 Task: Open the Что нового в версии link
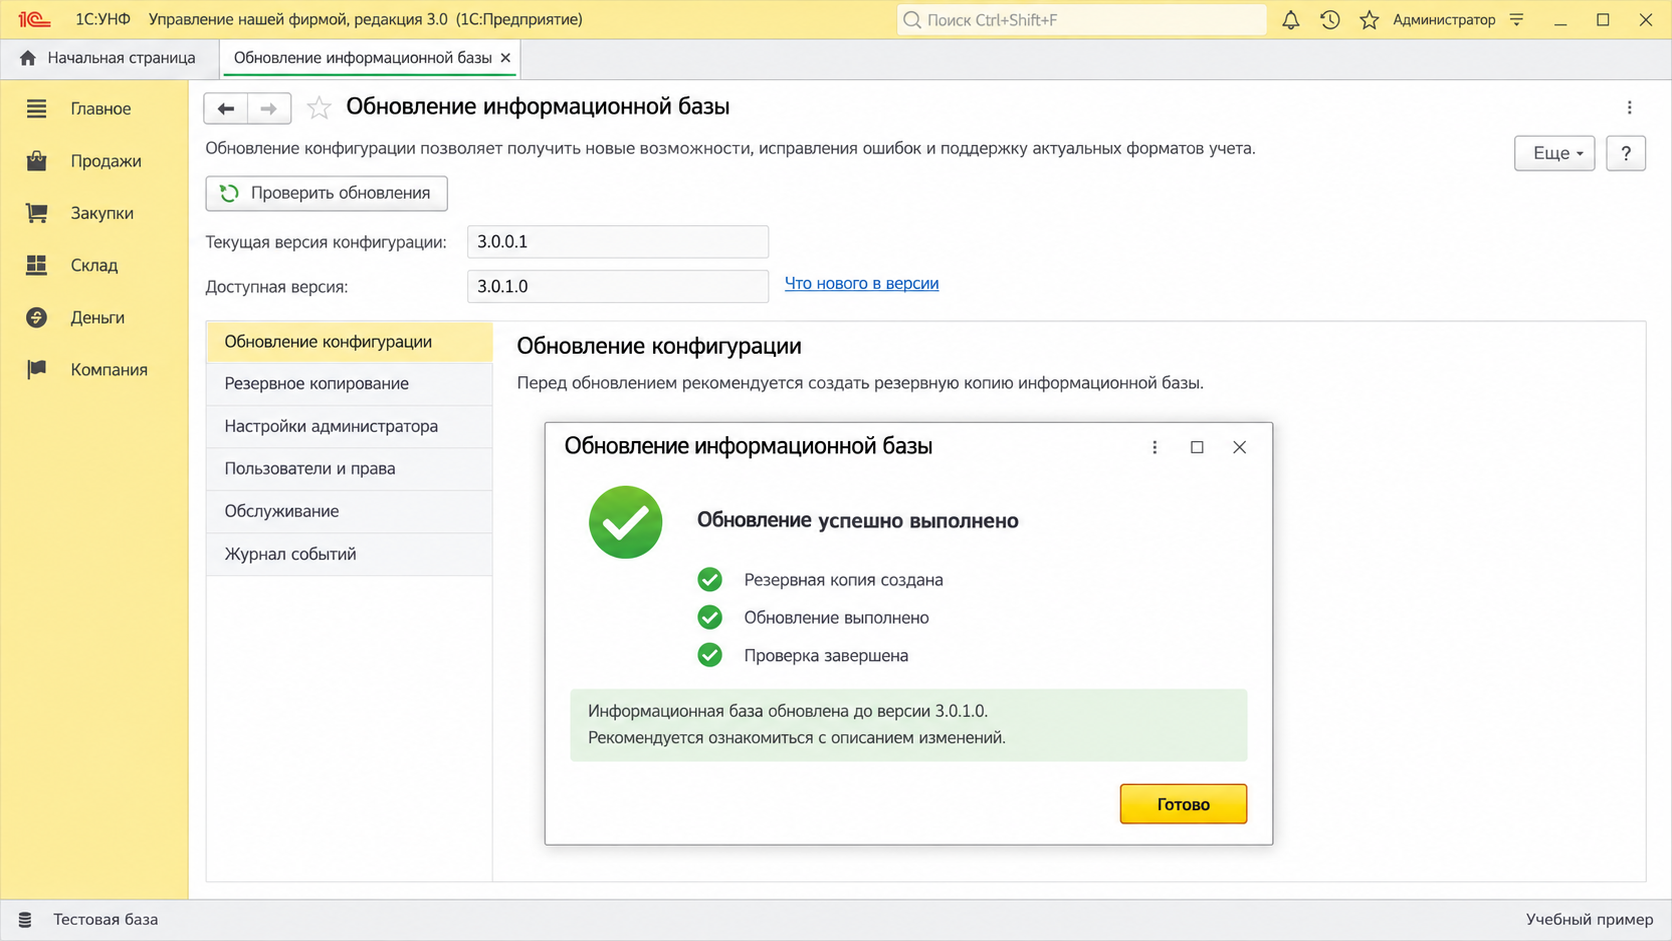[861, 283]
